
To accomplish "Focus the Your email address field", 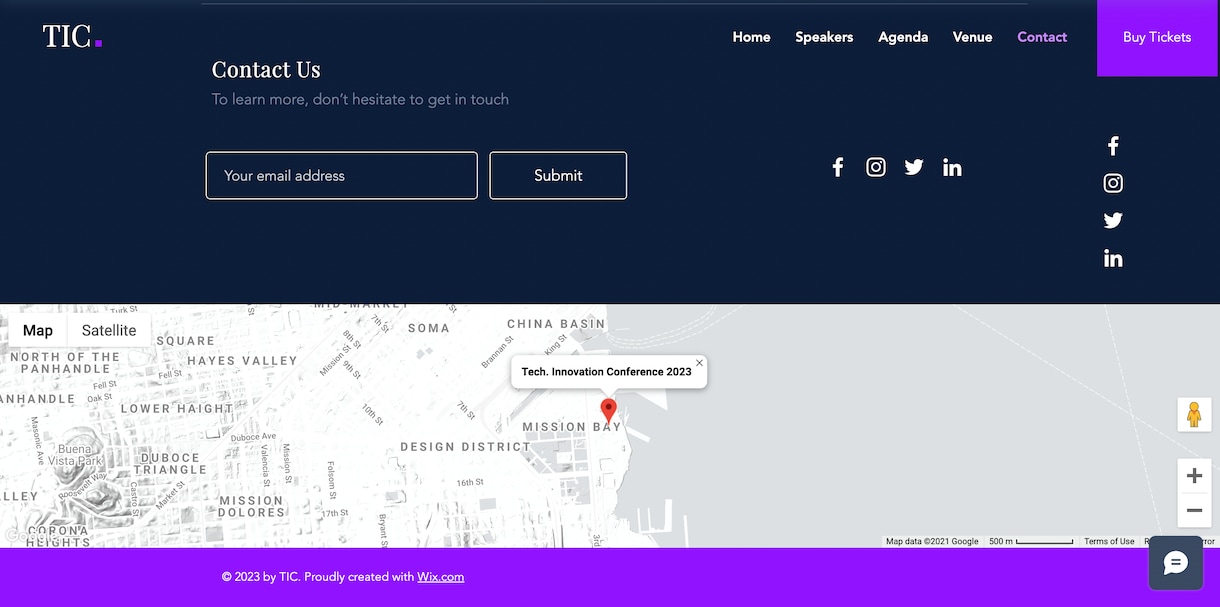I will pyautogui.click(x=342, y=175).
